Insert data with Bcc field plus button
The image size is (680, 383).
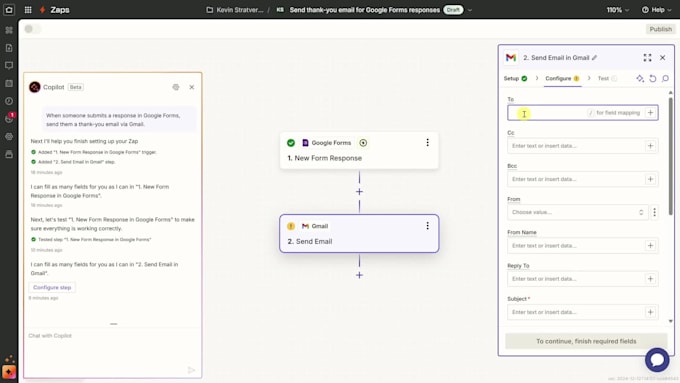(x=650, y=179)
